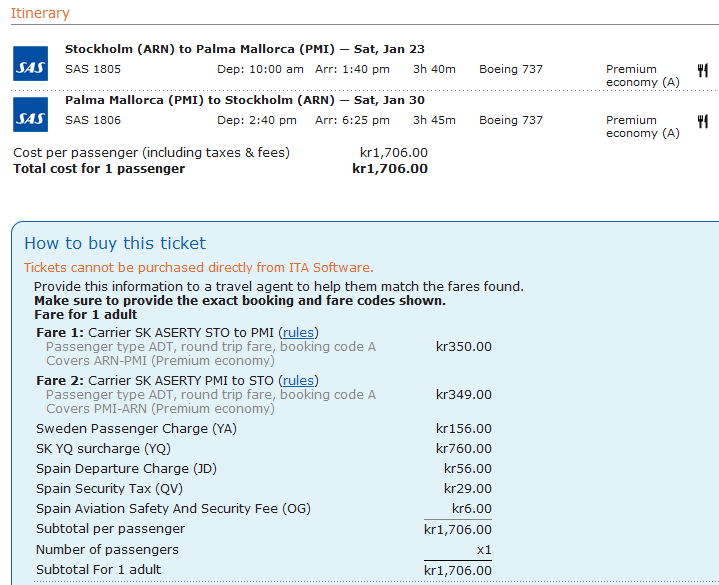Click the outbound flight's Premium economy (A) label
Screen dimensions: 719x585
point(643,76)
